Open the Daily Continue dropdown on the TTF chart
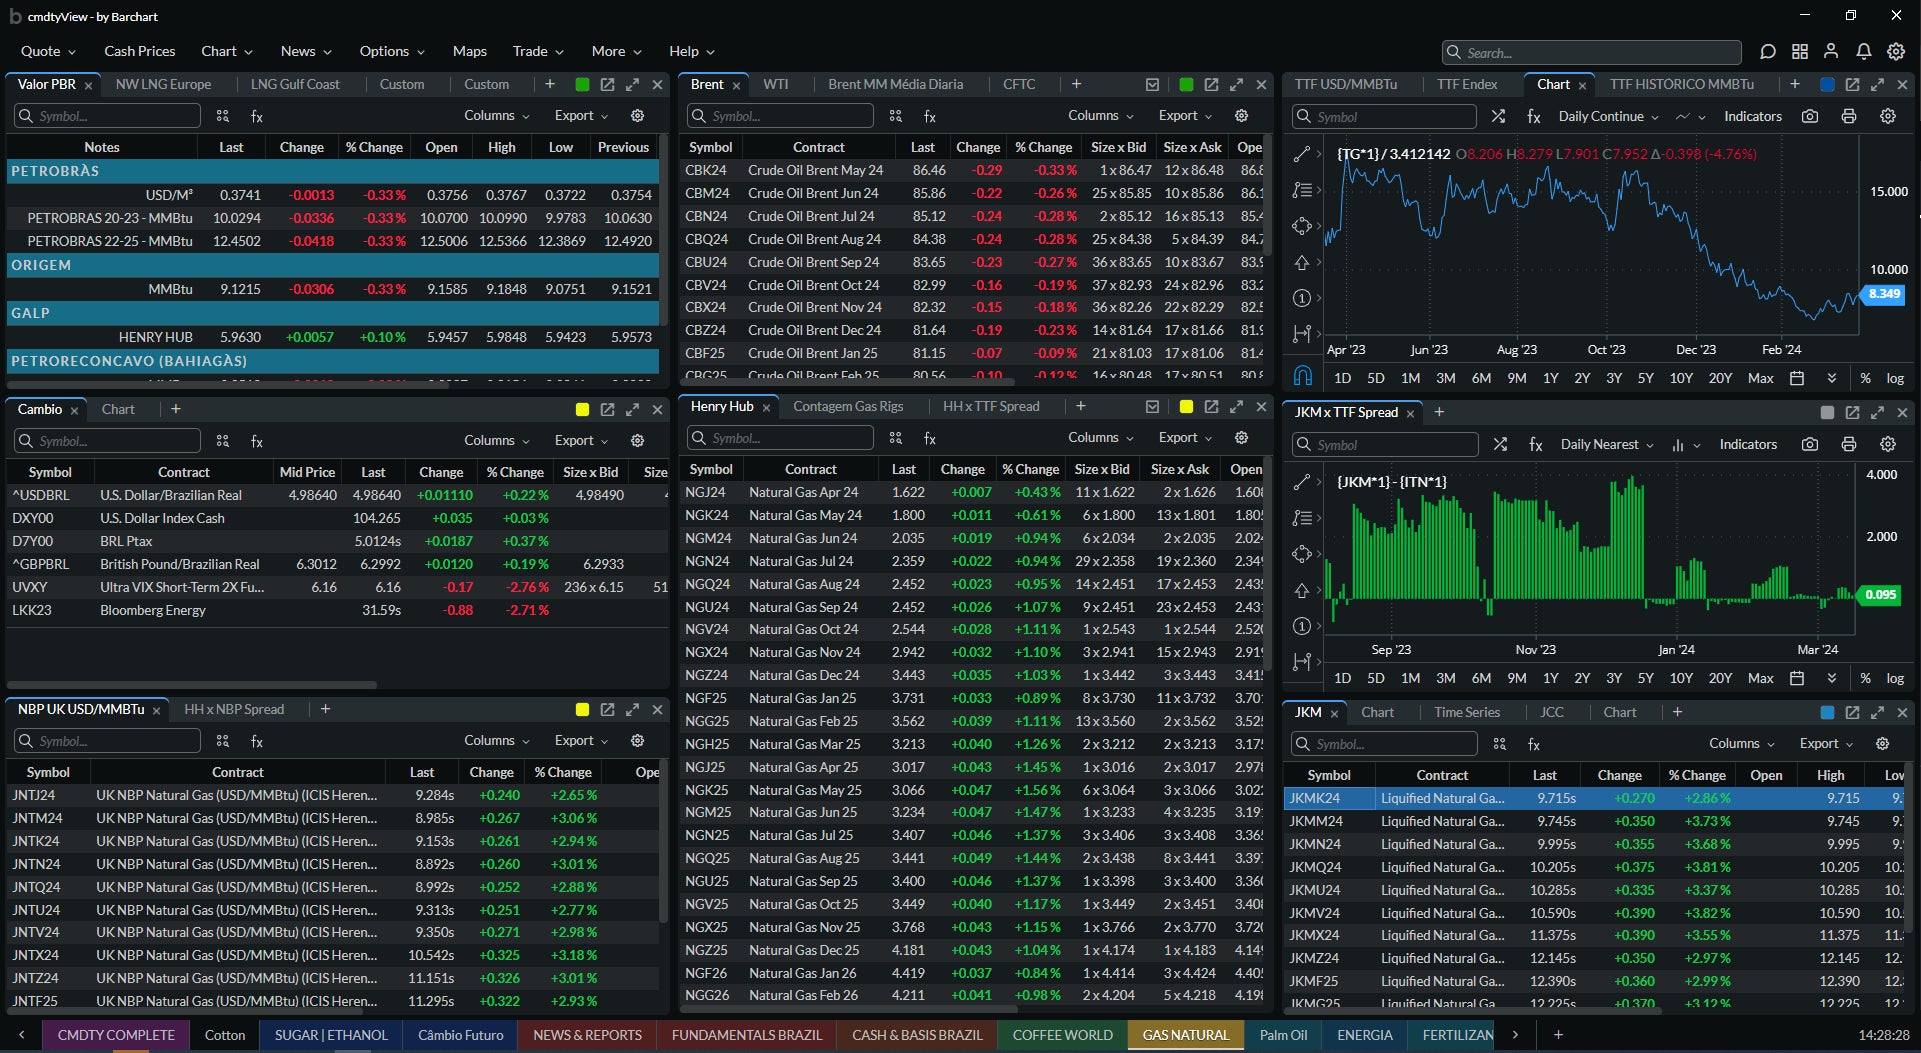 [x=1608, y=116]
